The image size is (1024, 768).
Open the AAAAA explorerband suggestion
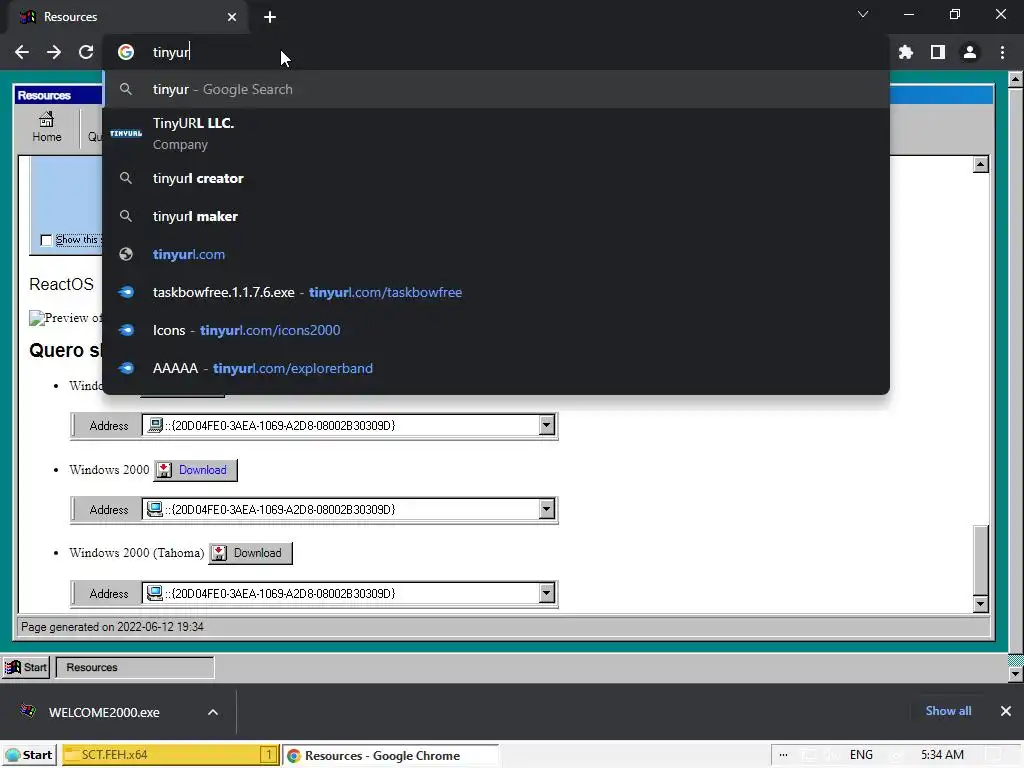coord(496,368)
